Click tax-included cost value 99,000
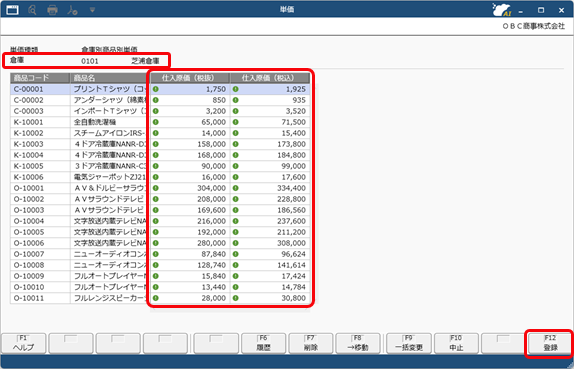574x369 pixels. (293, 166)
